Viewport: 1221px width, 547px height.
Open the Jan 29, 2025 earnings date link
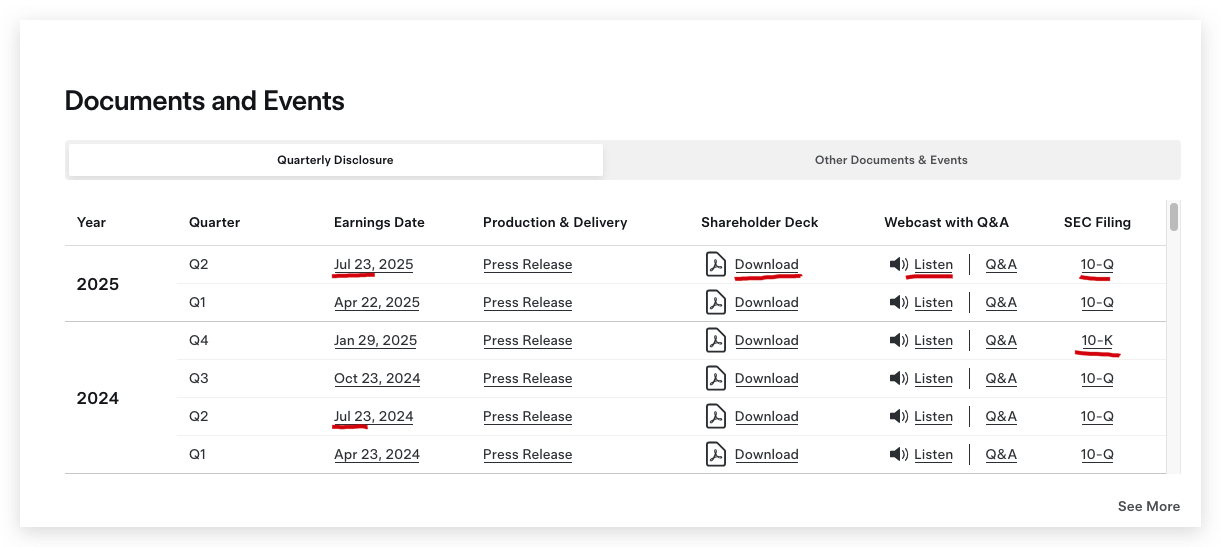pos(375,341)
